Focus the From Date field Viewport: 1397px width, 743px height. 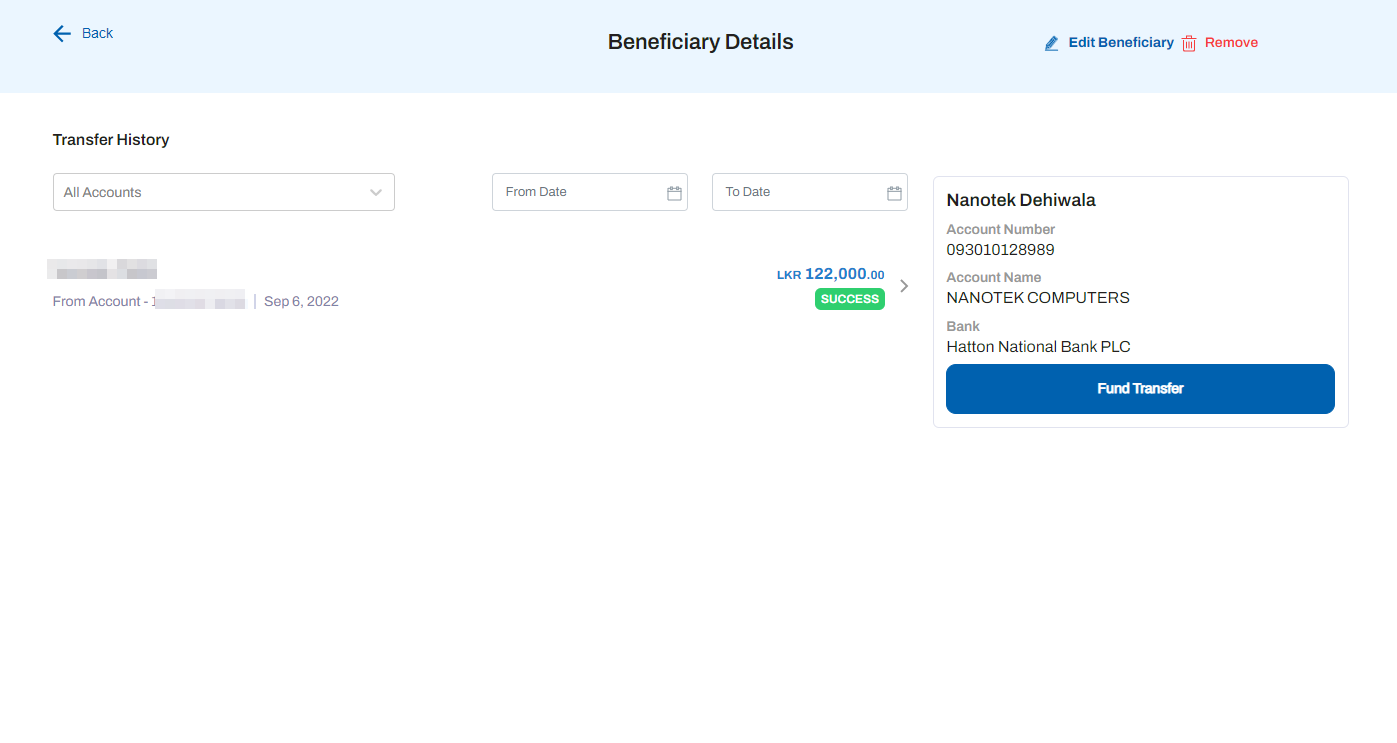click(590, 192)
